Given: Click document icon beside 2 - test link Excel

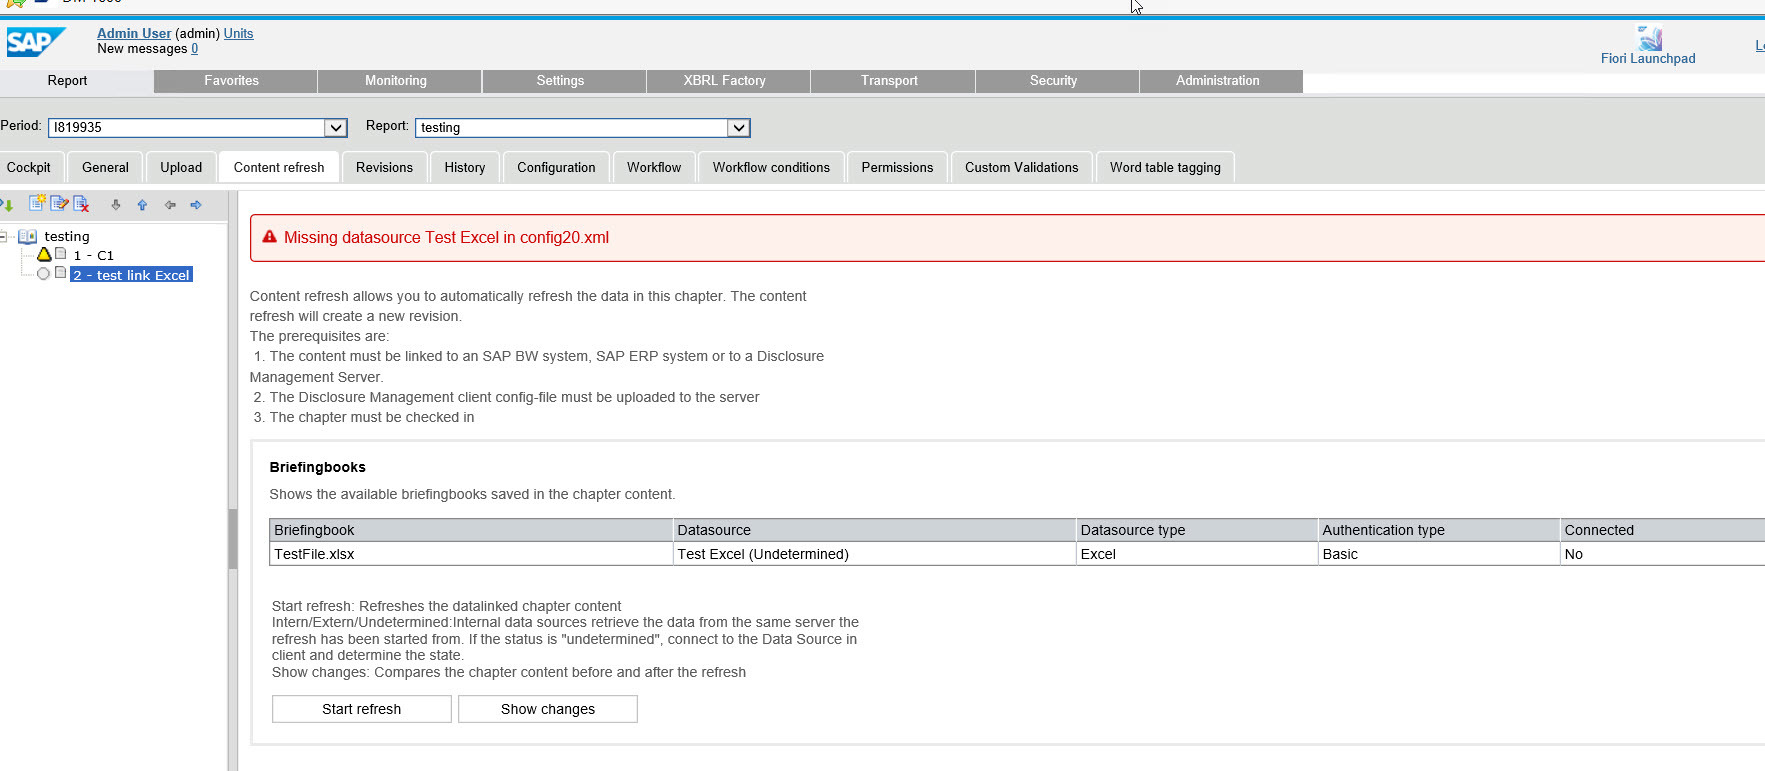Looking at the screenshot, I should (60, 272).
